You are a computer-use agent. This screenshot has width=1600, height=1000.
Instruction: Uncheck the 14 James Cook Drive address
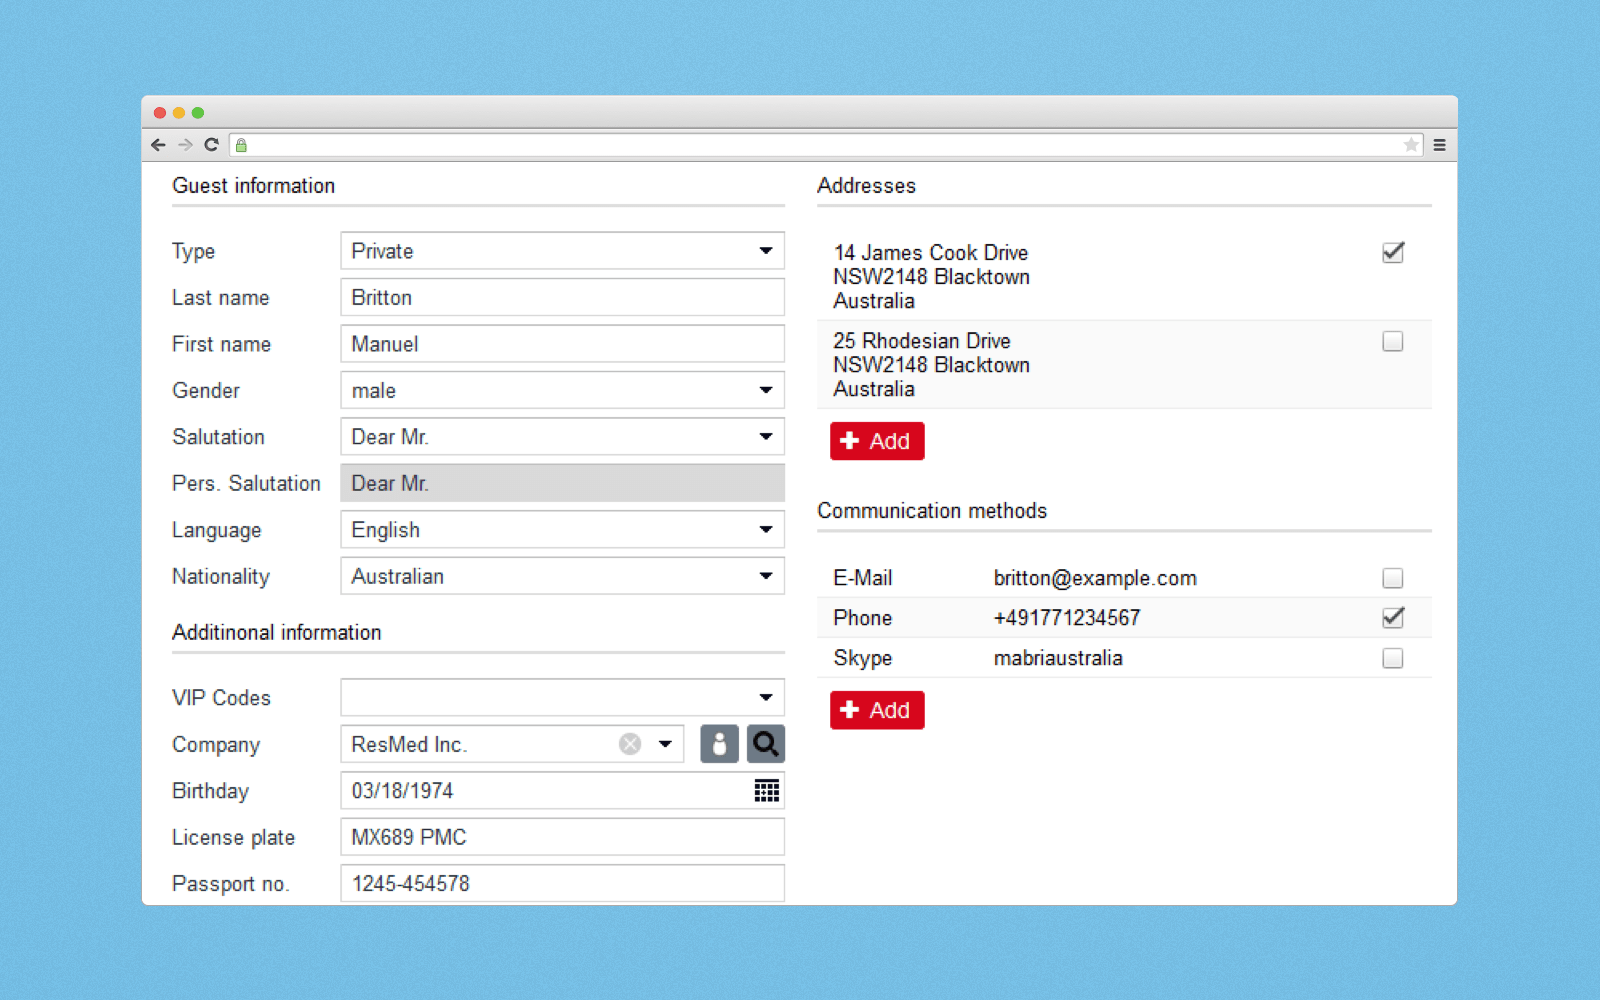(x=1393, y=252)
